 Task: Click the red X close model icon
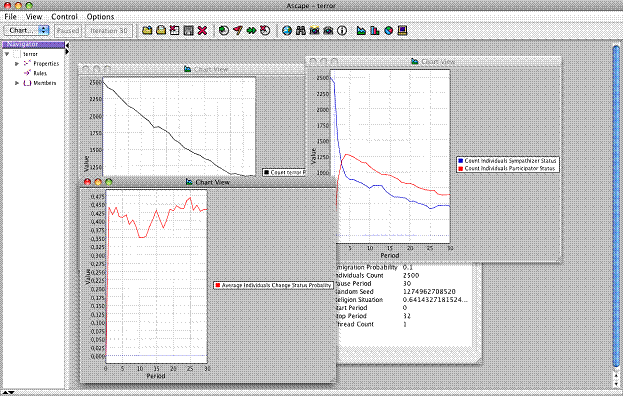click(203, 30)
